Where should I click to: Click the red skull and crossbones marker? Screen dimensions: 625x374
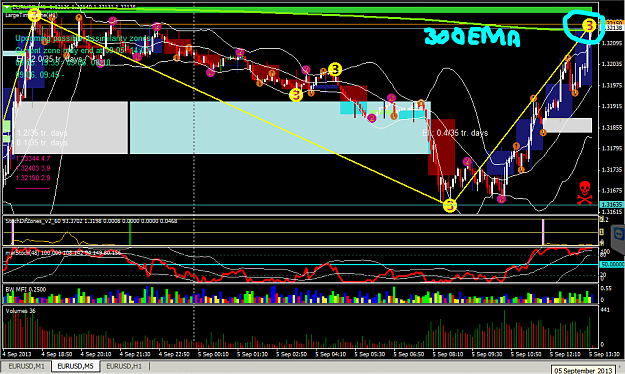point(584,193)
